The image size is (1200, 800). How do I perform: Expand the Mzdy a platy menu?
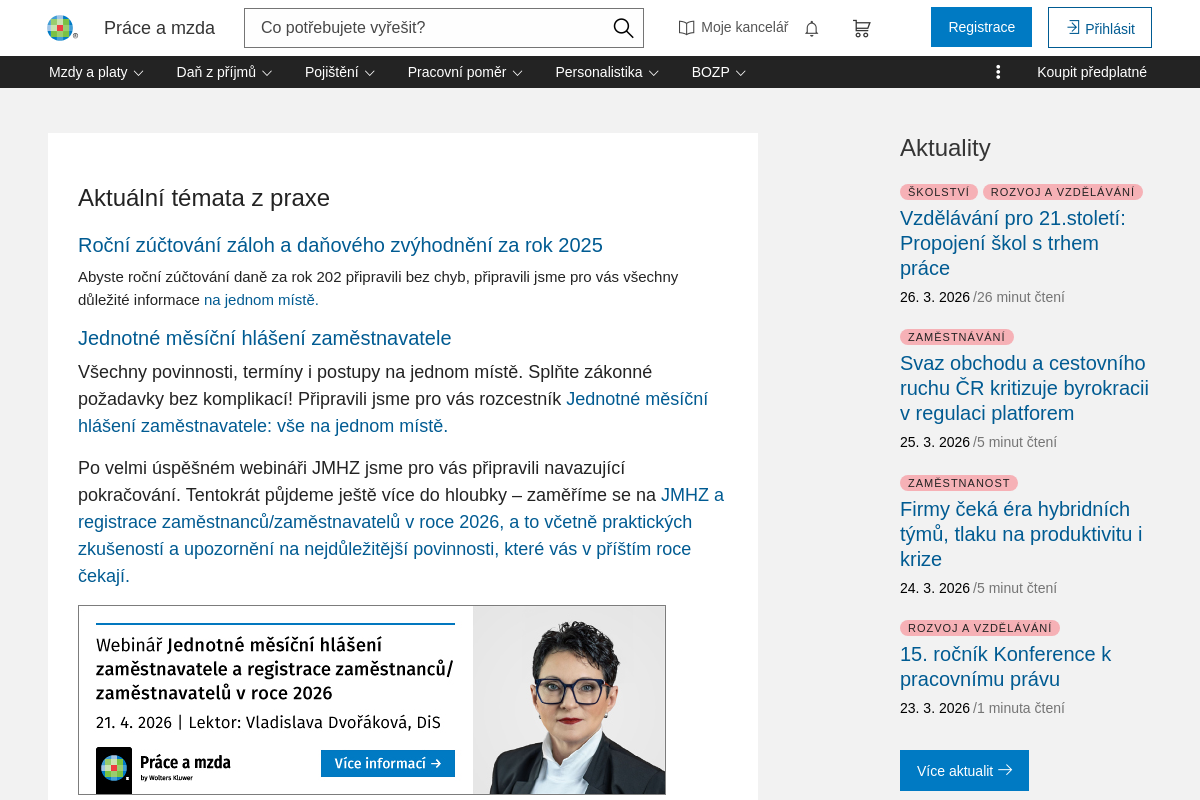click(x=96, y=72)
